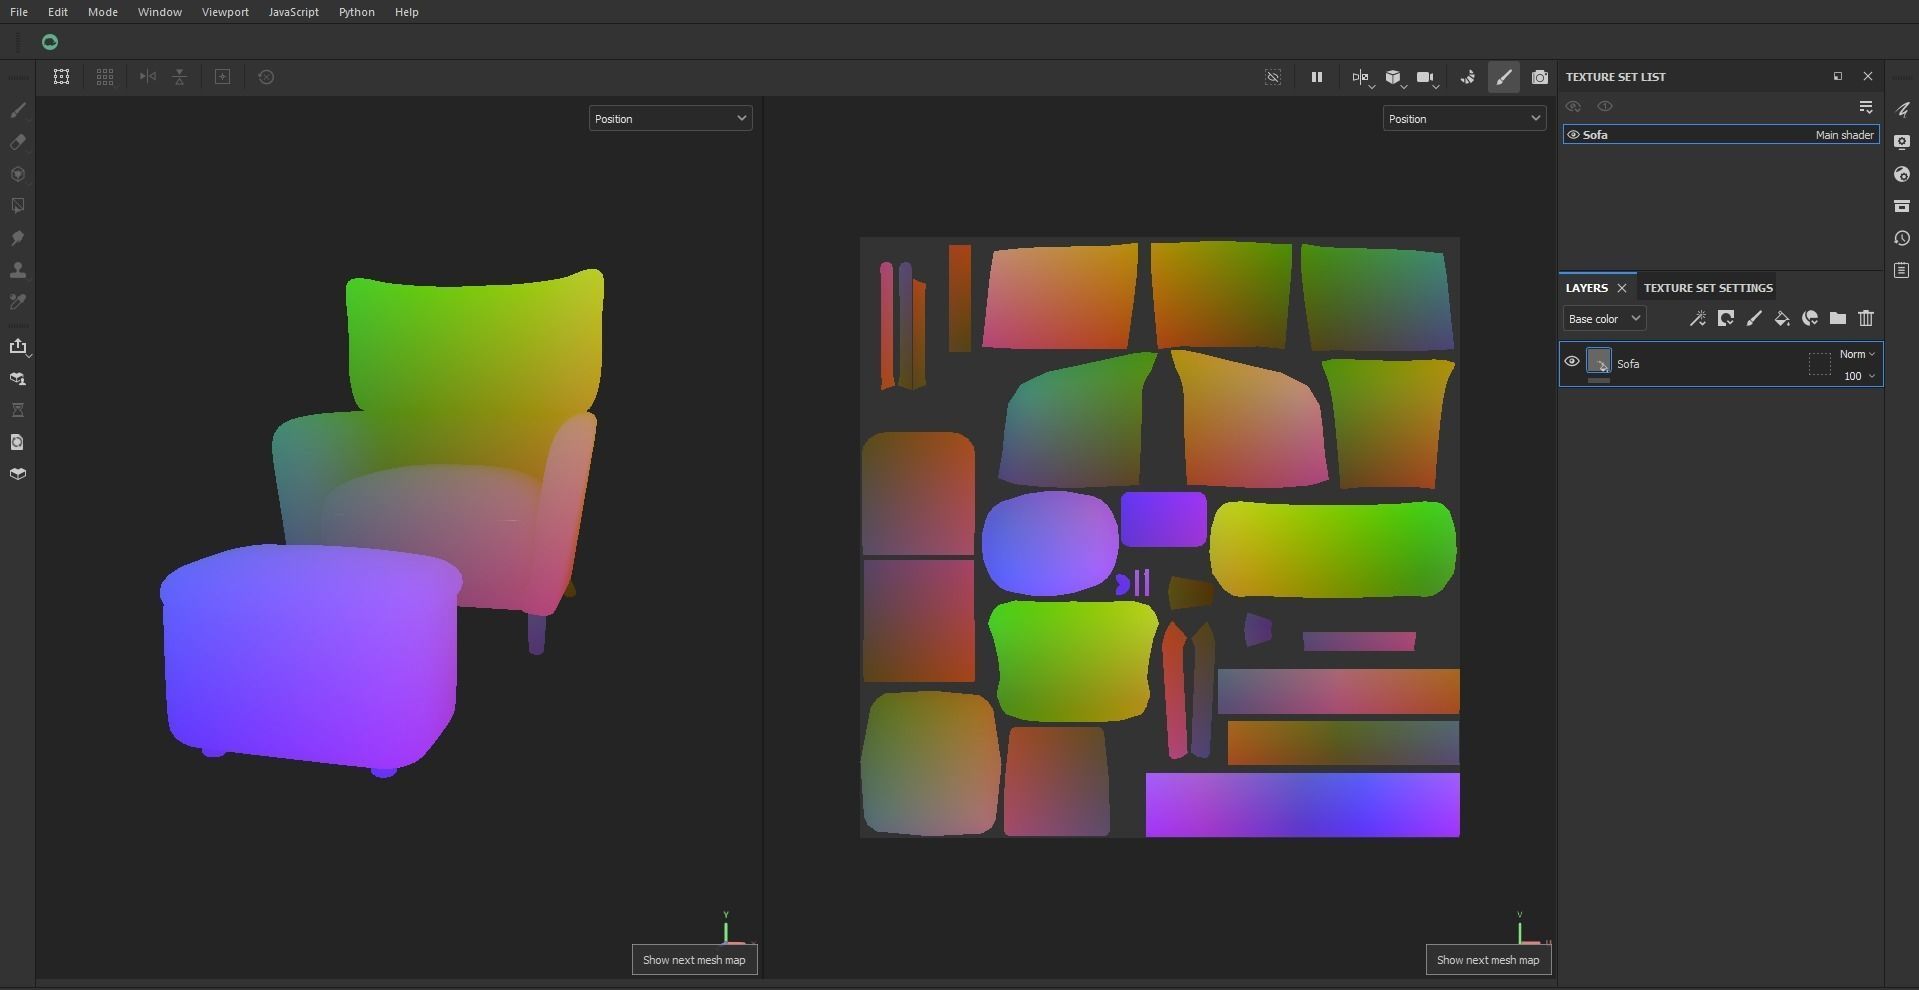This screenshot has height=990, width=1919.
Task: Select the Clone stamp tool
Action: [18, 270]
